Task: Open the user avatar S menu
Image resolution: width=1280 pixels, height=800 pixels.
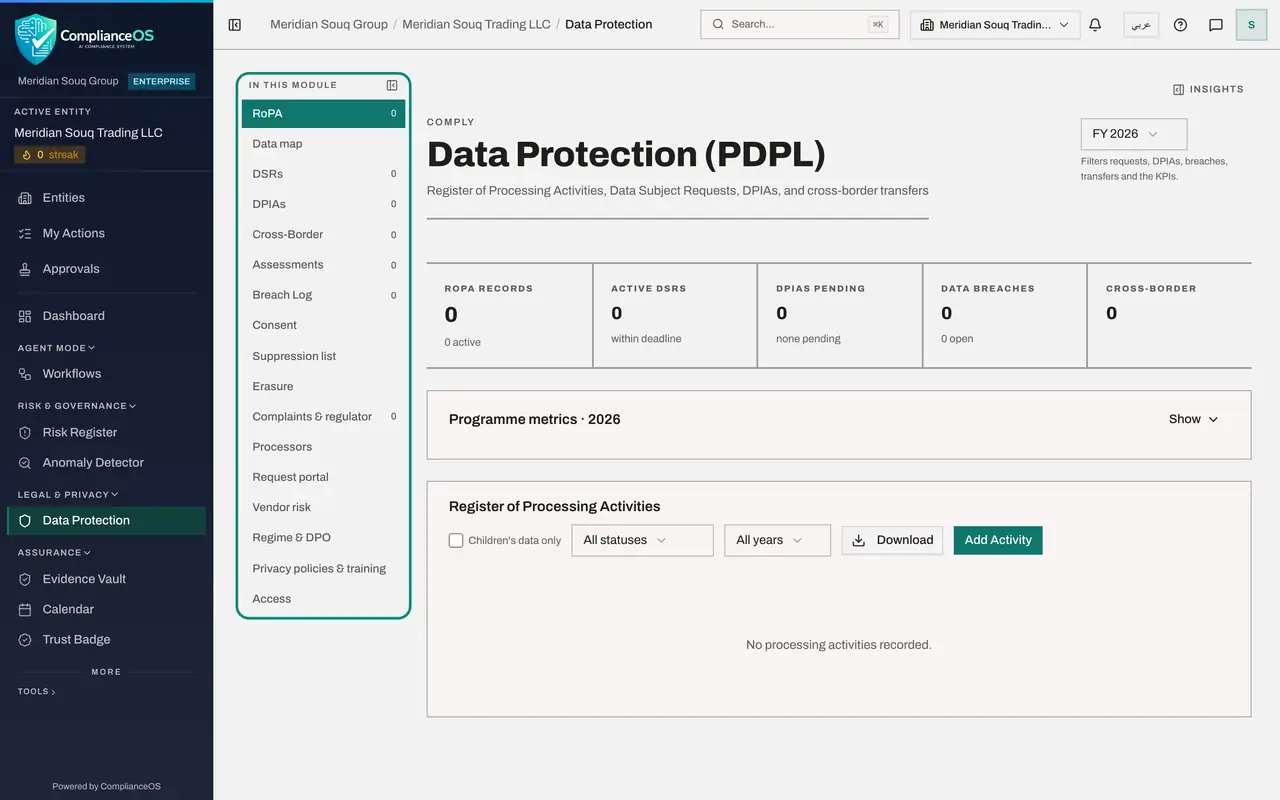Action: tap(1251, 25)
